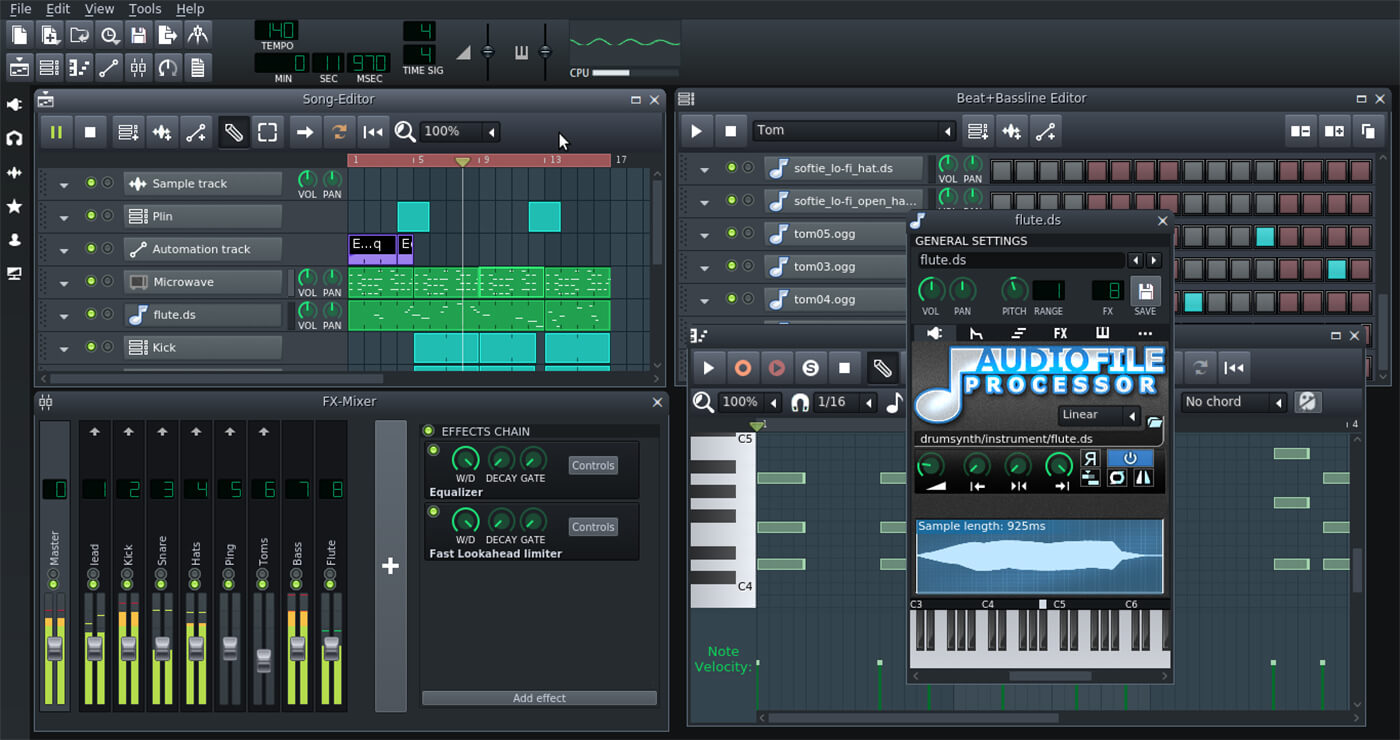This screenshot has width=1400, height=740.
Task: Create a new project
Action: click(x=18, y=34)
